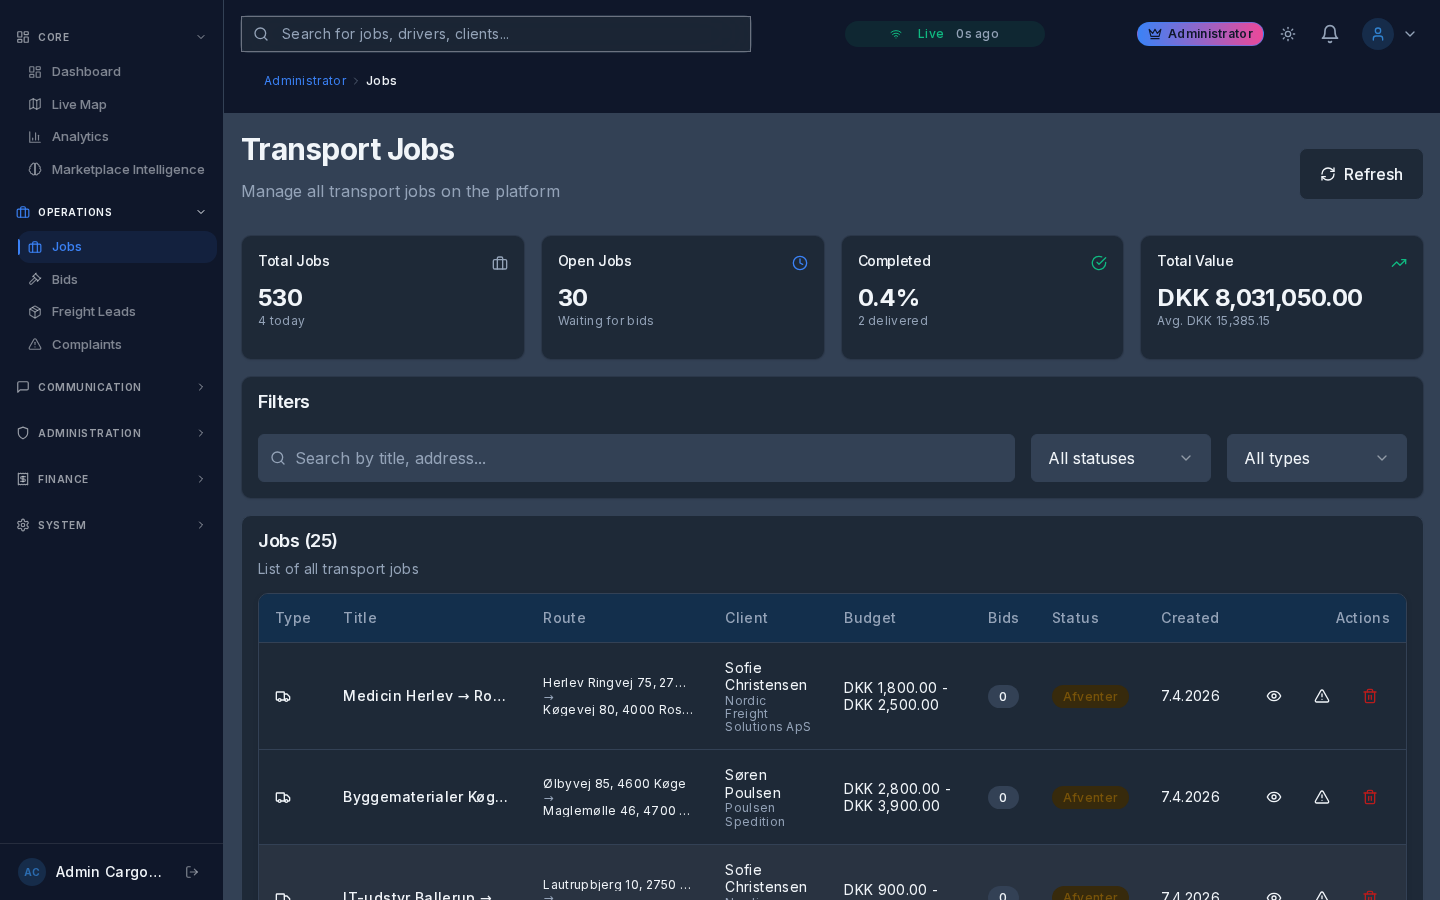
Task: Expand the Communication sidebar section
Action: pos(110,387)
